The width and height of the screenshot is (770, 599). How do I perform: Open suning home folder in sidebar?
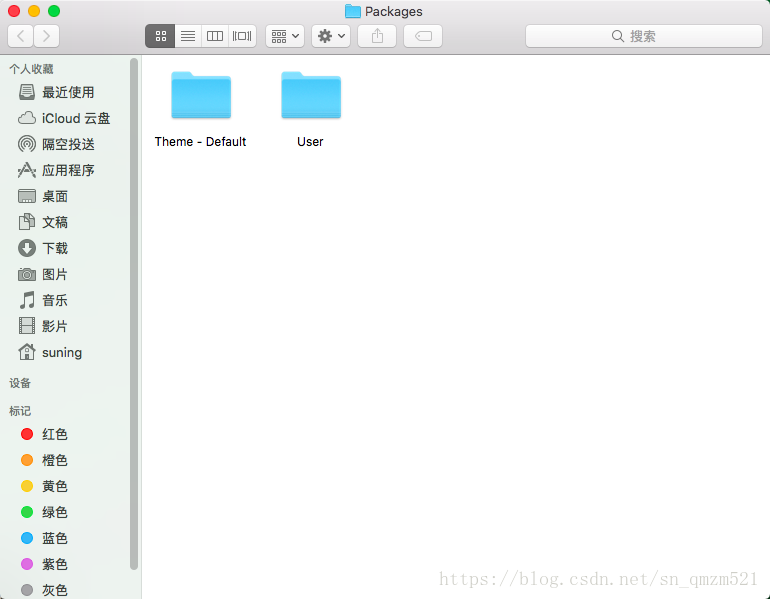pyautogui.click(x=50, y=352)
